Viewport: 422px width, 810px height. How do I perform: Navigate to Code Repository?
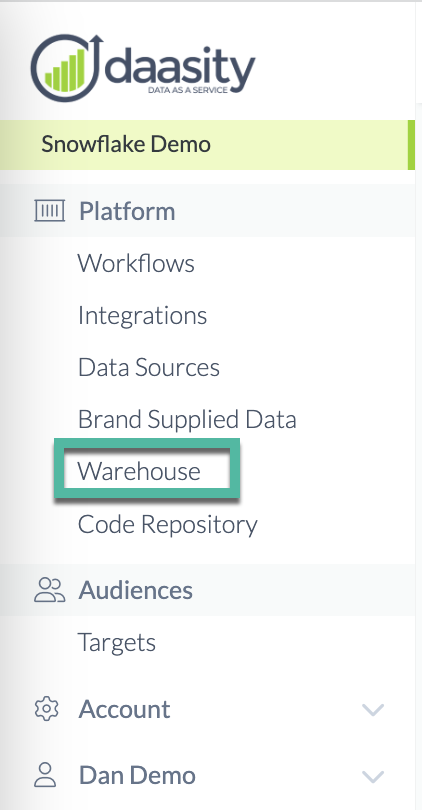(167, 524)
